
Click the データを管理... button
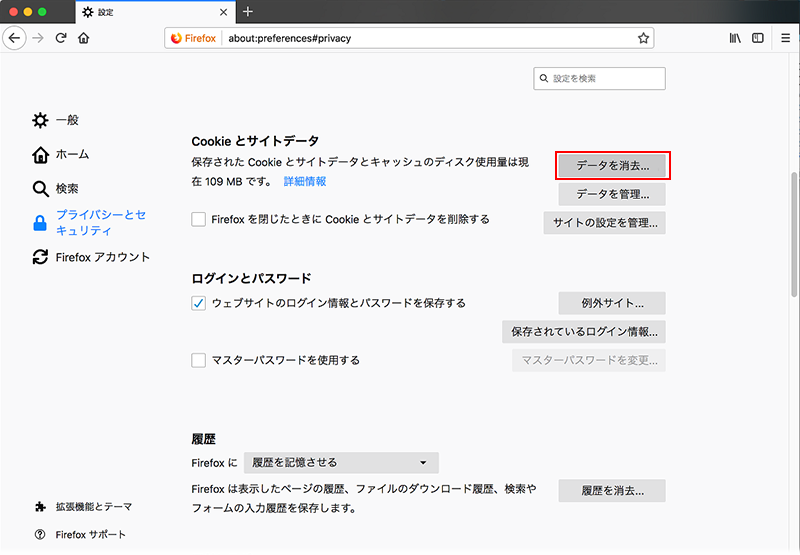tap(612, 194)
